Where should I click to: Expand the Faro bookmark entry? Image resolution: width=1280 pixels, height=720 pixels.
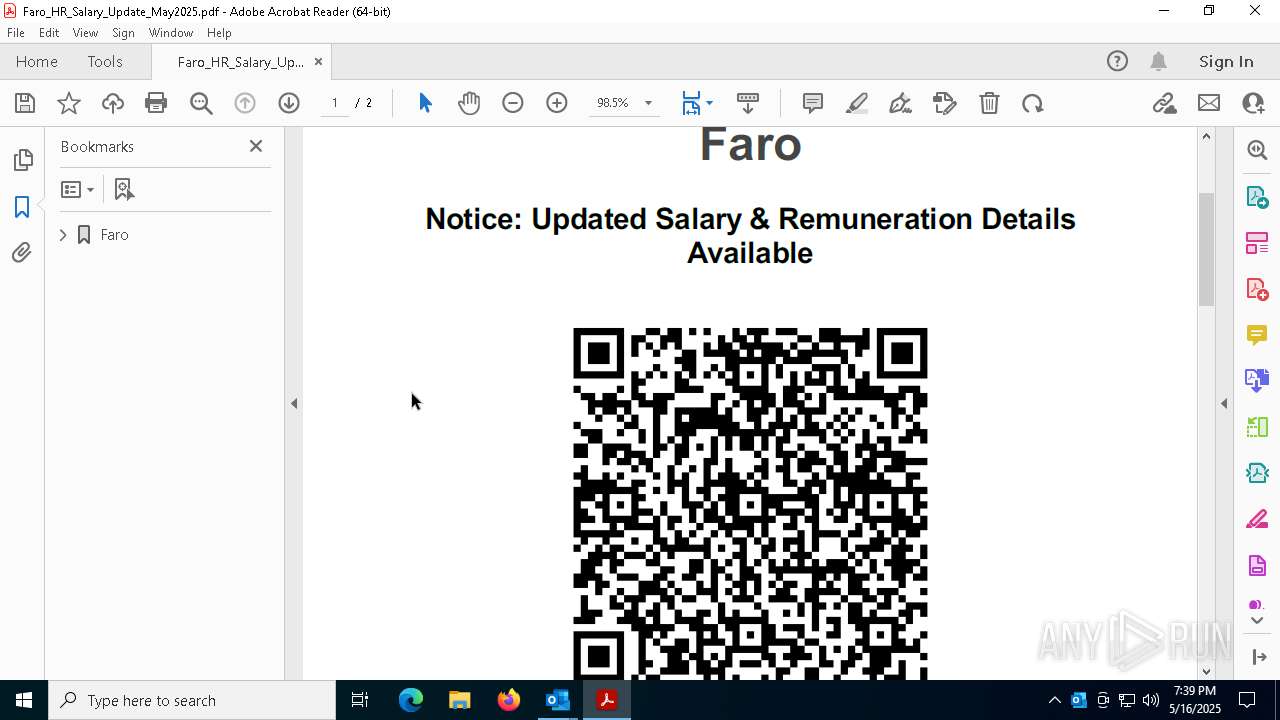click(x=63, y=235)
